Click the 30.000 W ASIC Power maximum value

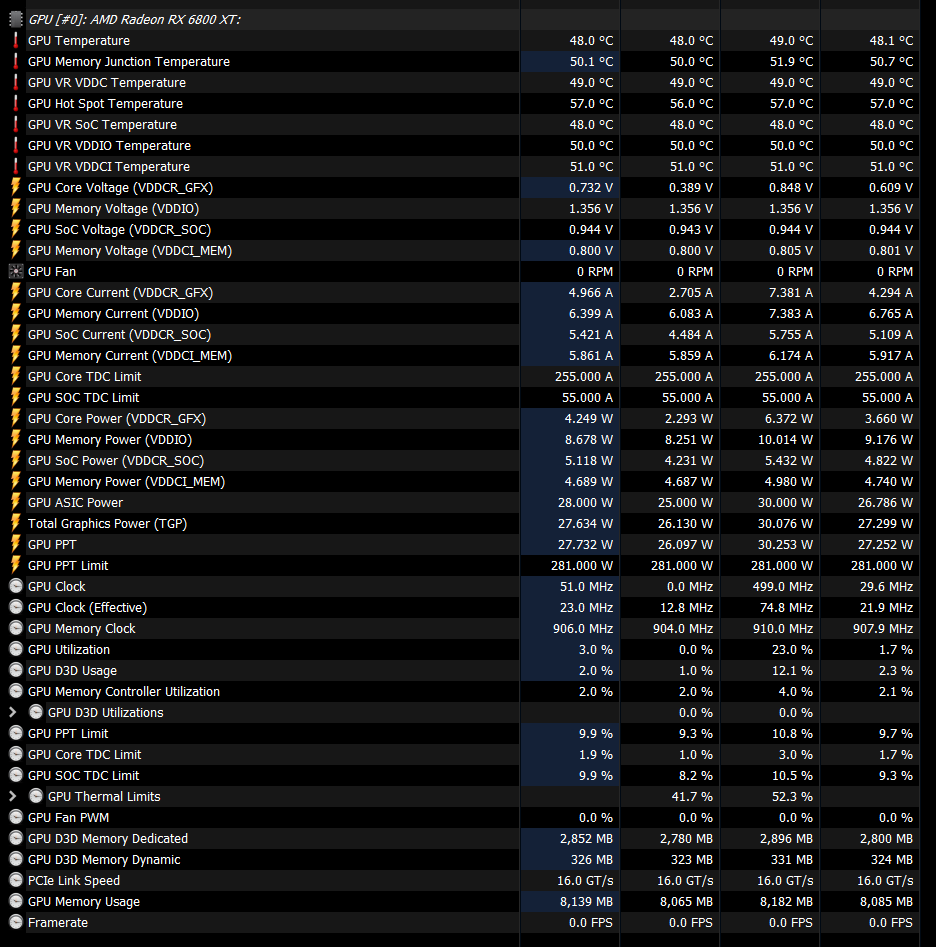tap(786, 503)
